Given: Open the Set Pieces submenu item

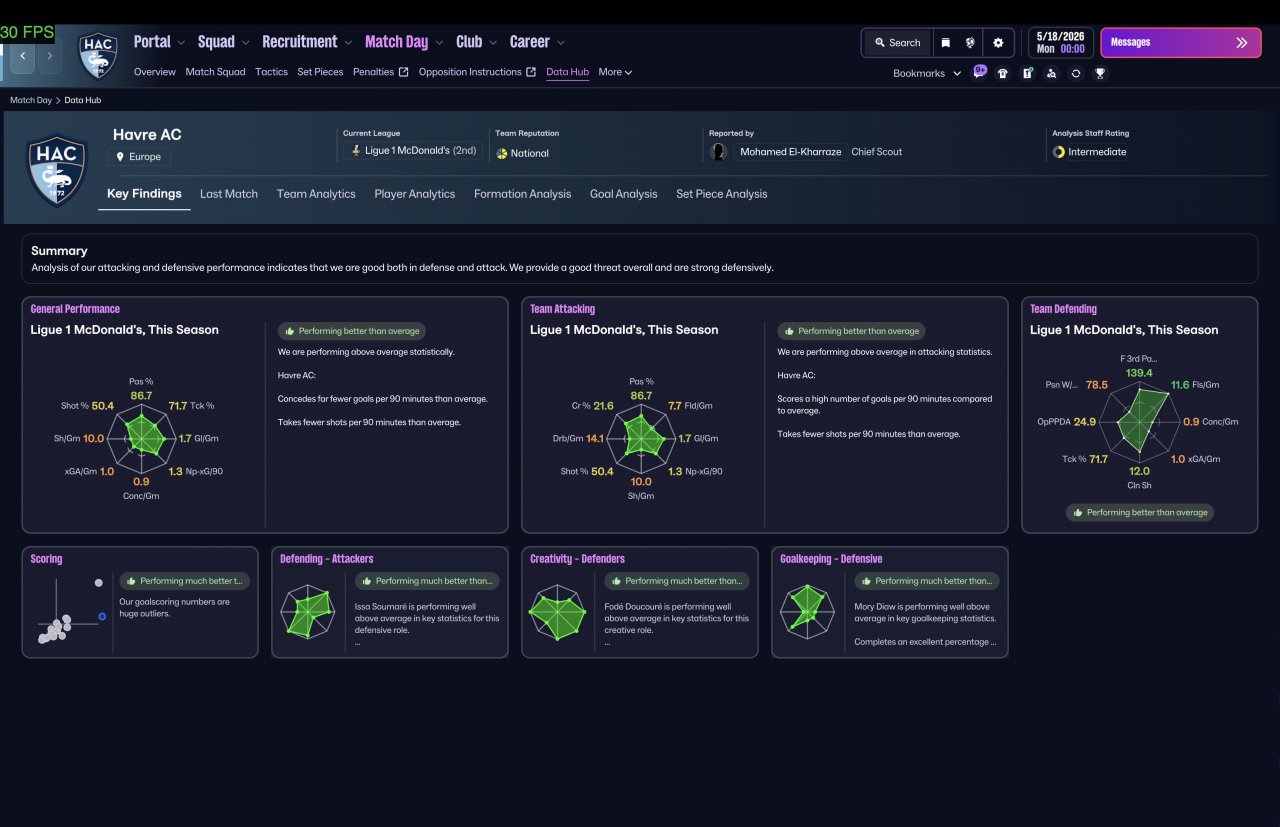Looking at the screenshot, I should tap(320, 72).
